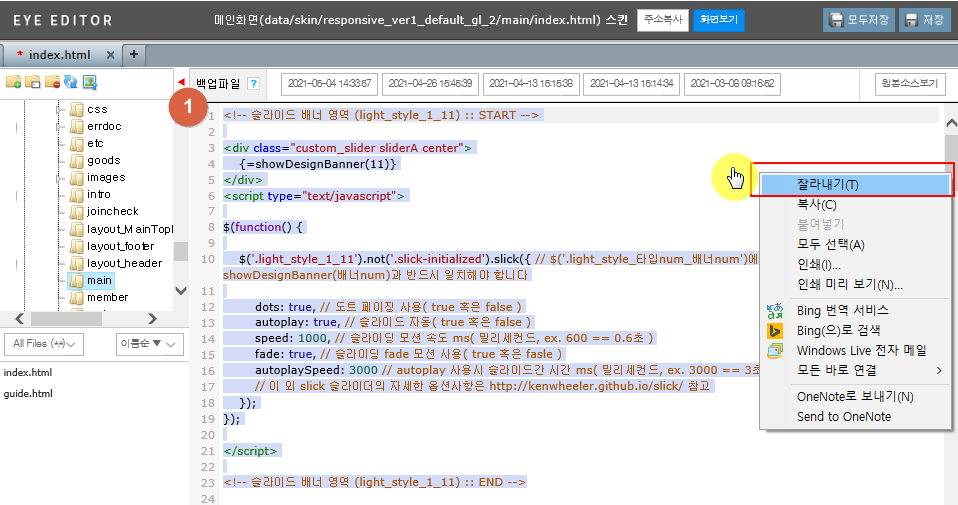Viewport: 958px width, 505px height.
Task: Expand the errdoc folder tree node
Action: (59, 126)
